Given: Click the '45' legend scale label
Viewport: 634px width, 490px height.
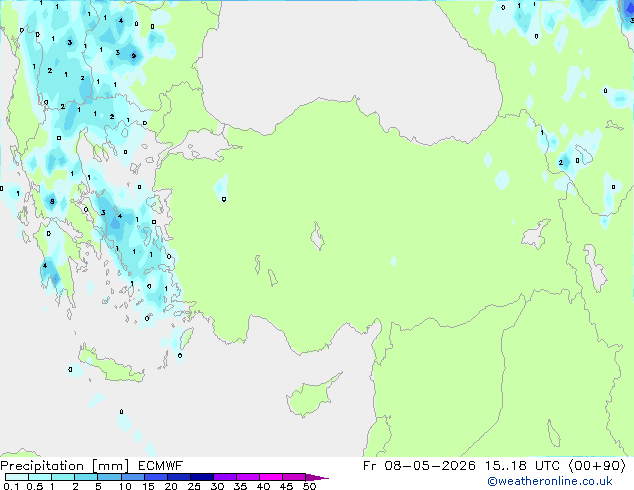Looking at the screenshot, I should 286,486.
